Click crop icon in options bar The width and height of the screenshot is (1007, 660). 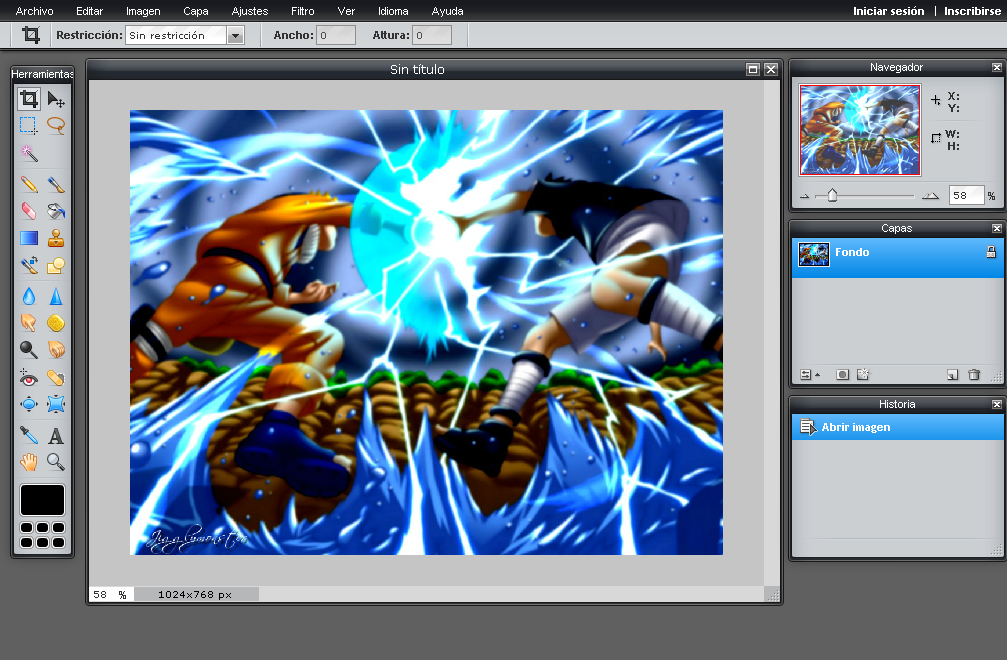click(x=31, y=35)
